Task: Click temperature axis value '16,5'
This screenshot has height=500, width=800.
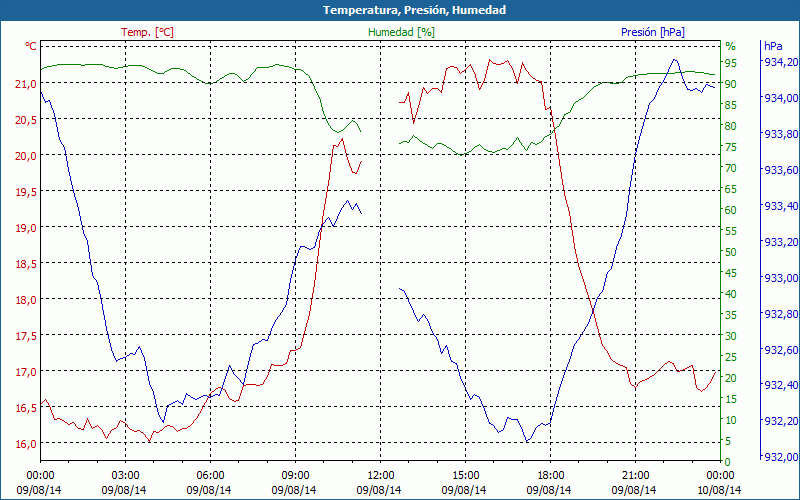Action: [x=26, y=407]
